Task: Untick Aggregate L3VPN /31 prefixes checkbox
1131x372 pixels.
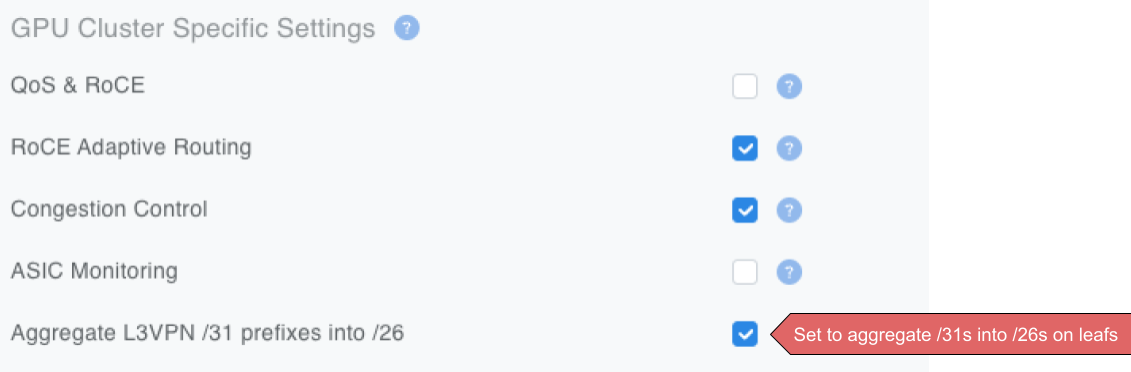Action: [745, 334]
